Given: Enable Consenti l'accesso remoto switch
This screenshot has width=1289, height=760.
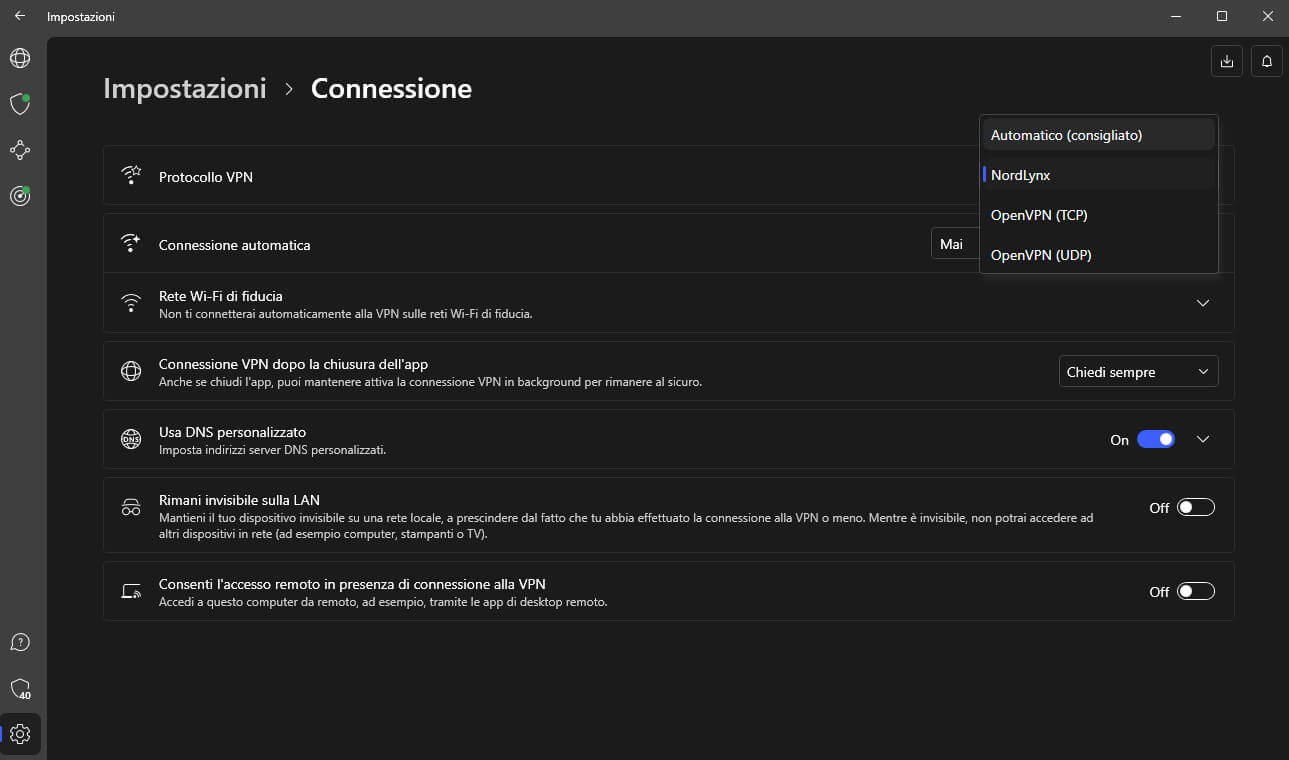Looking at the screenshot, I should 1196,591.
